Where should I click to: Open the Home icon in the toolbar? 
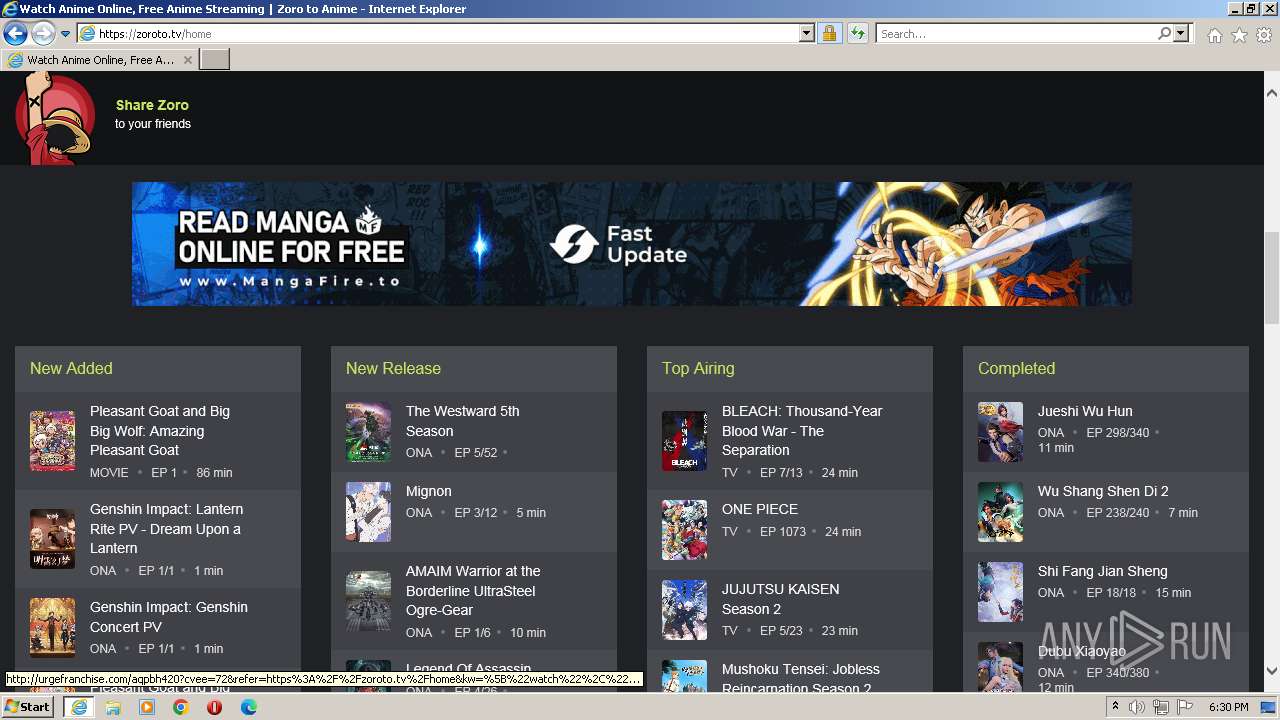coord(1214,35)
